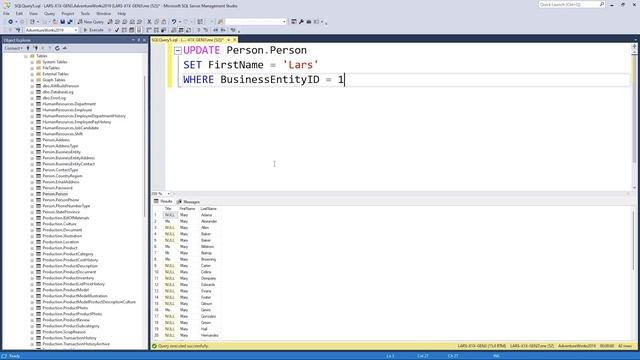Image resolution: width=640 pixels, height=360 pixels.
Task: Click the wrench Properties icon in toolbar
Action: [301, 22]
